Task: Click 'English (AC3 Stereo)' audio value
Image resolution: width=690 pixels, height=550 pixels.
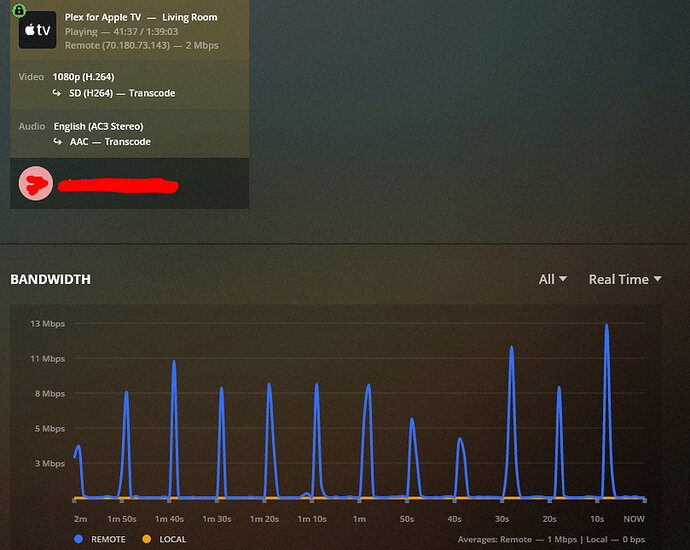Action: tap(99, 126)
